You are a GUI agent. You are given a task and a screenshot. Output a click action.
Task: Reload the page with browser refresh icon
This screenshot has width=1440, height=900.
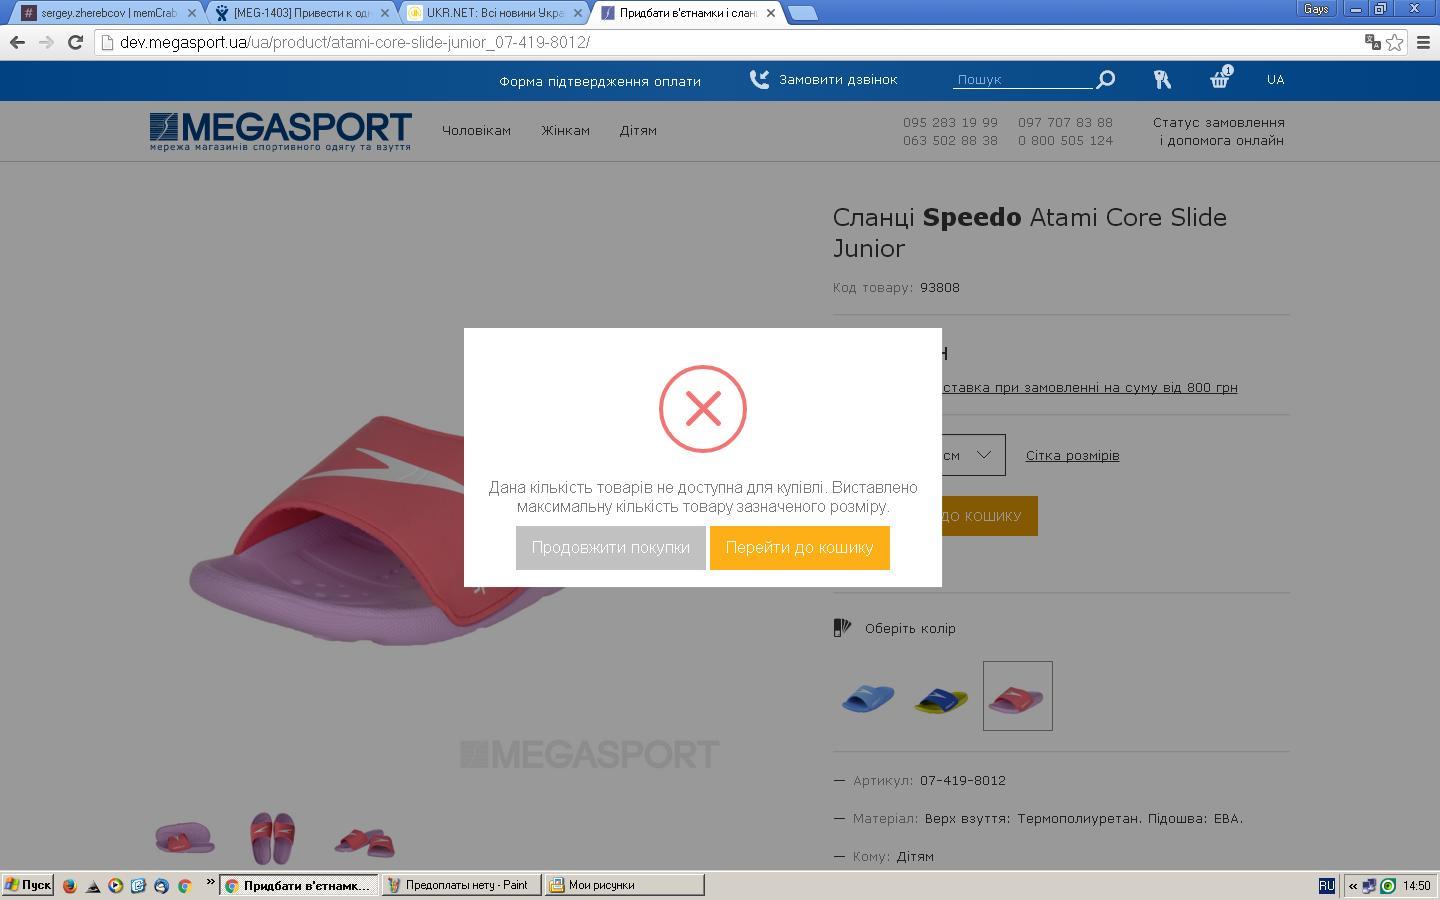point(75,42)
